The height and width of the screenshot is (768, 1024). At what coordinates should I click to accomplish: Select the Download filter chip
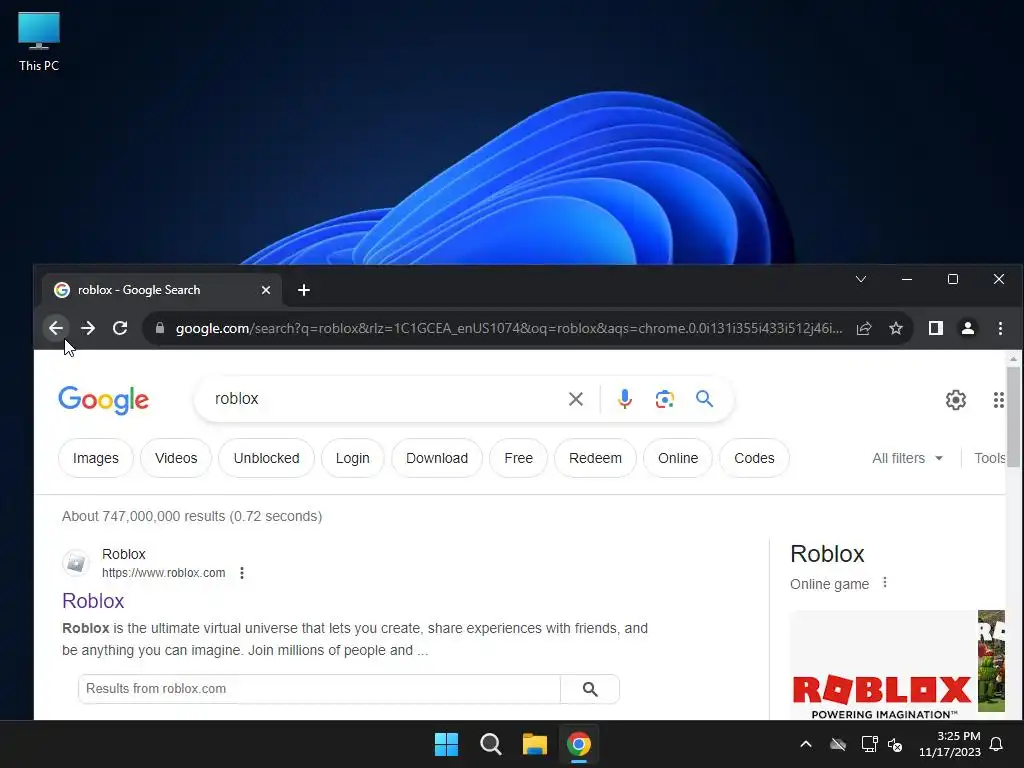tap(437, 458)
